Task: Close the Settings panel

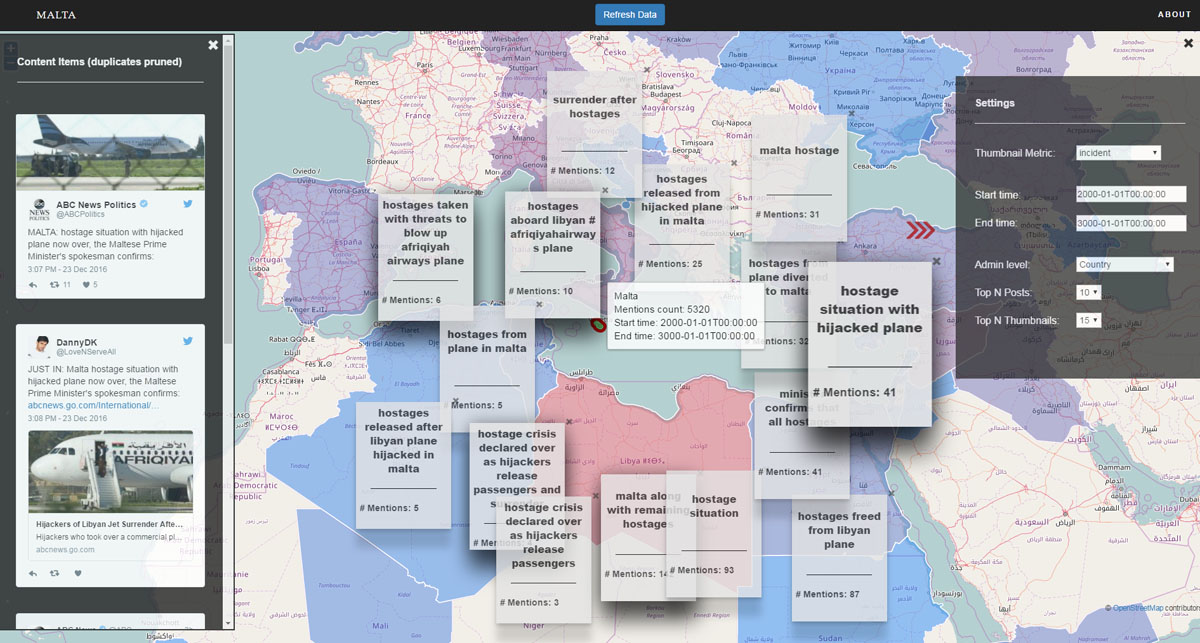Action: pyautogui.click(x=1188, y=43)
